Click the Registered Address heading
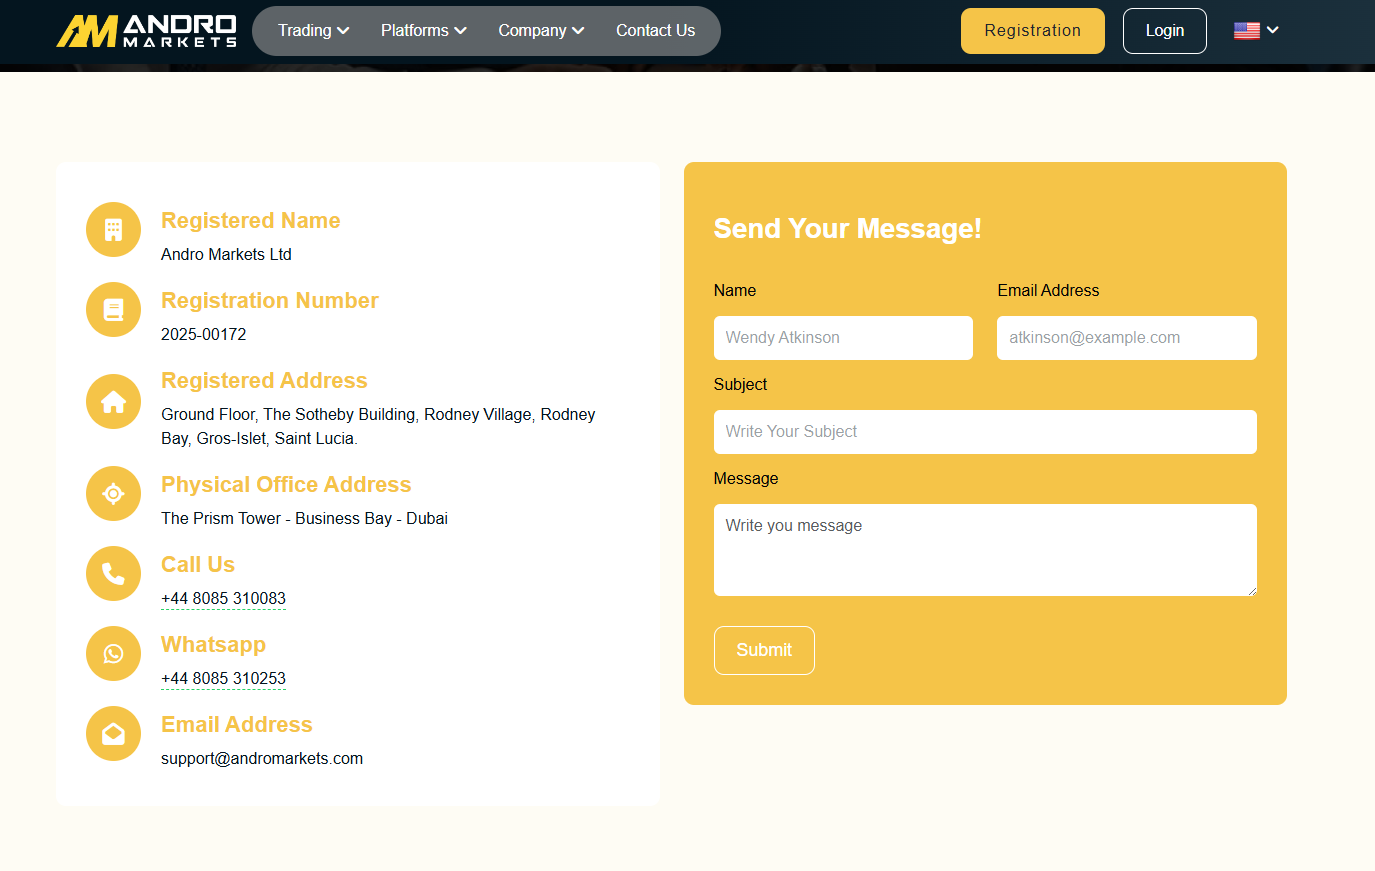 [264, 380]
